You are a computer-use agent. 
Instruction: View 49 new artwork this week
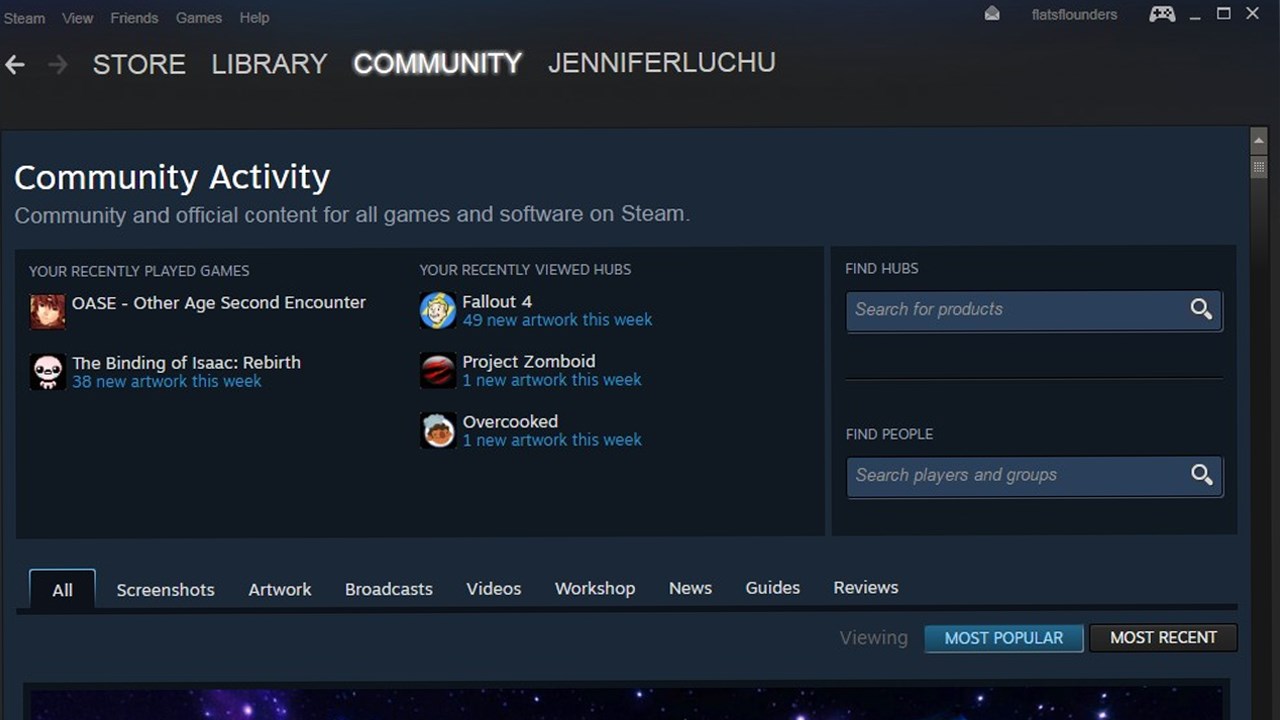point(557,320)
